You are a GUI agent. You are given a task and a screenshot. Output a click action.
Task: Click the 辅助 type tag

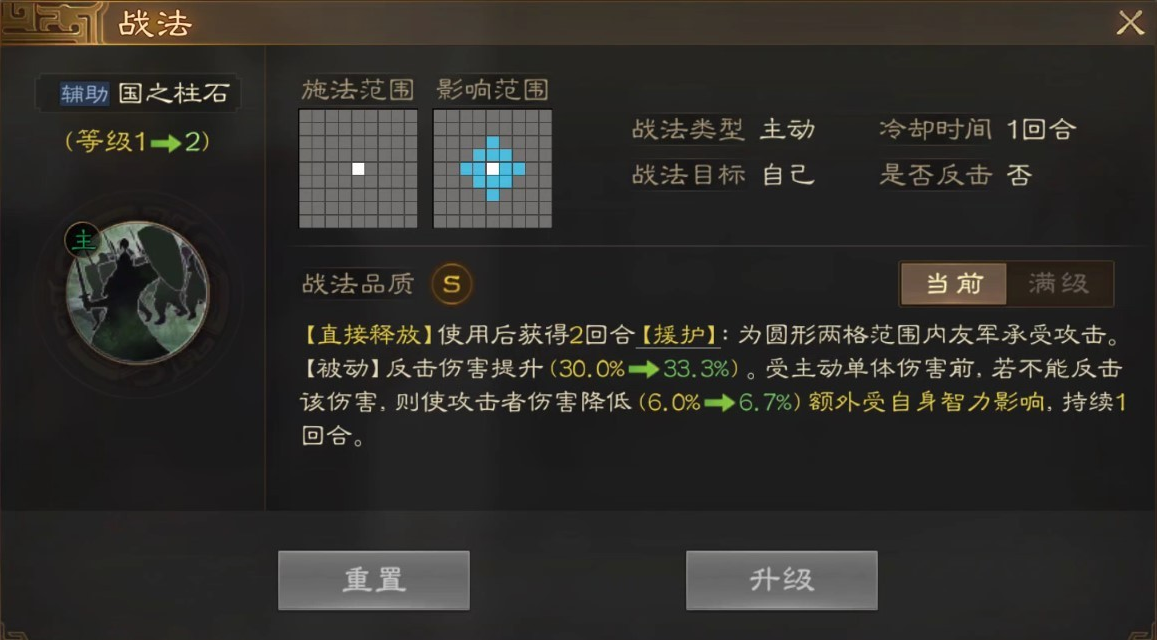point(84,94)
